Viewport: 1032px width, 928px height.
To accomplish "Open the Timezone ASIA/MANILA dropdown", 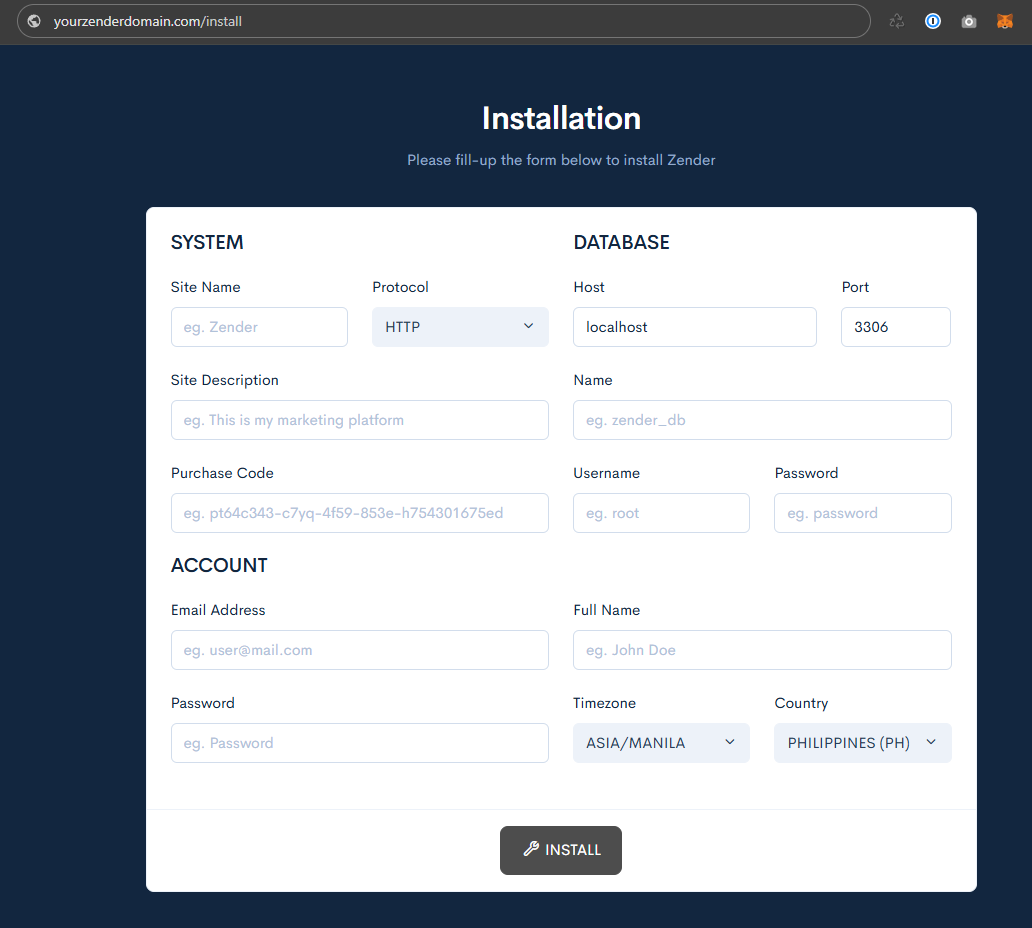I will (x=661, y=743).
